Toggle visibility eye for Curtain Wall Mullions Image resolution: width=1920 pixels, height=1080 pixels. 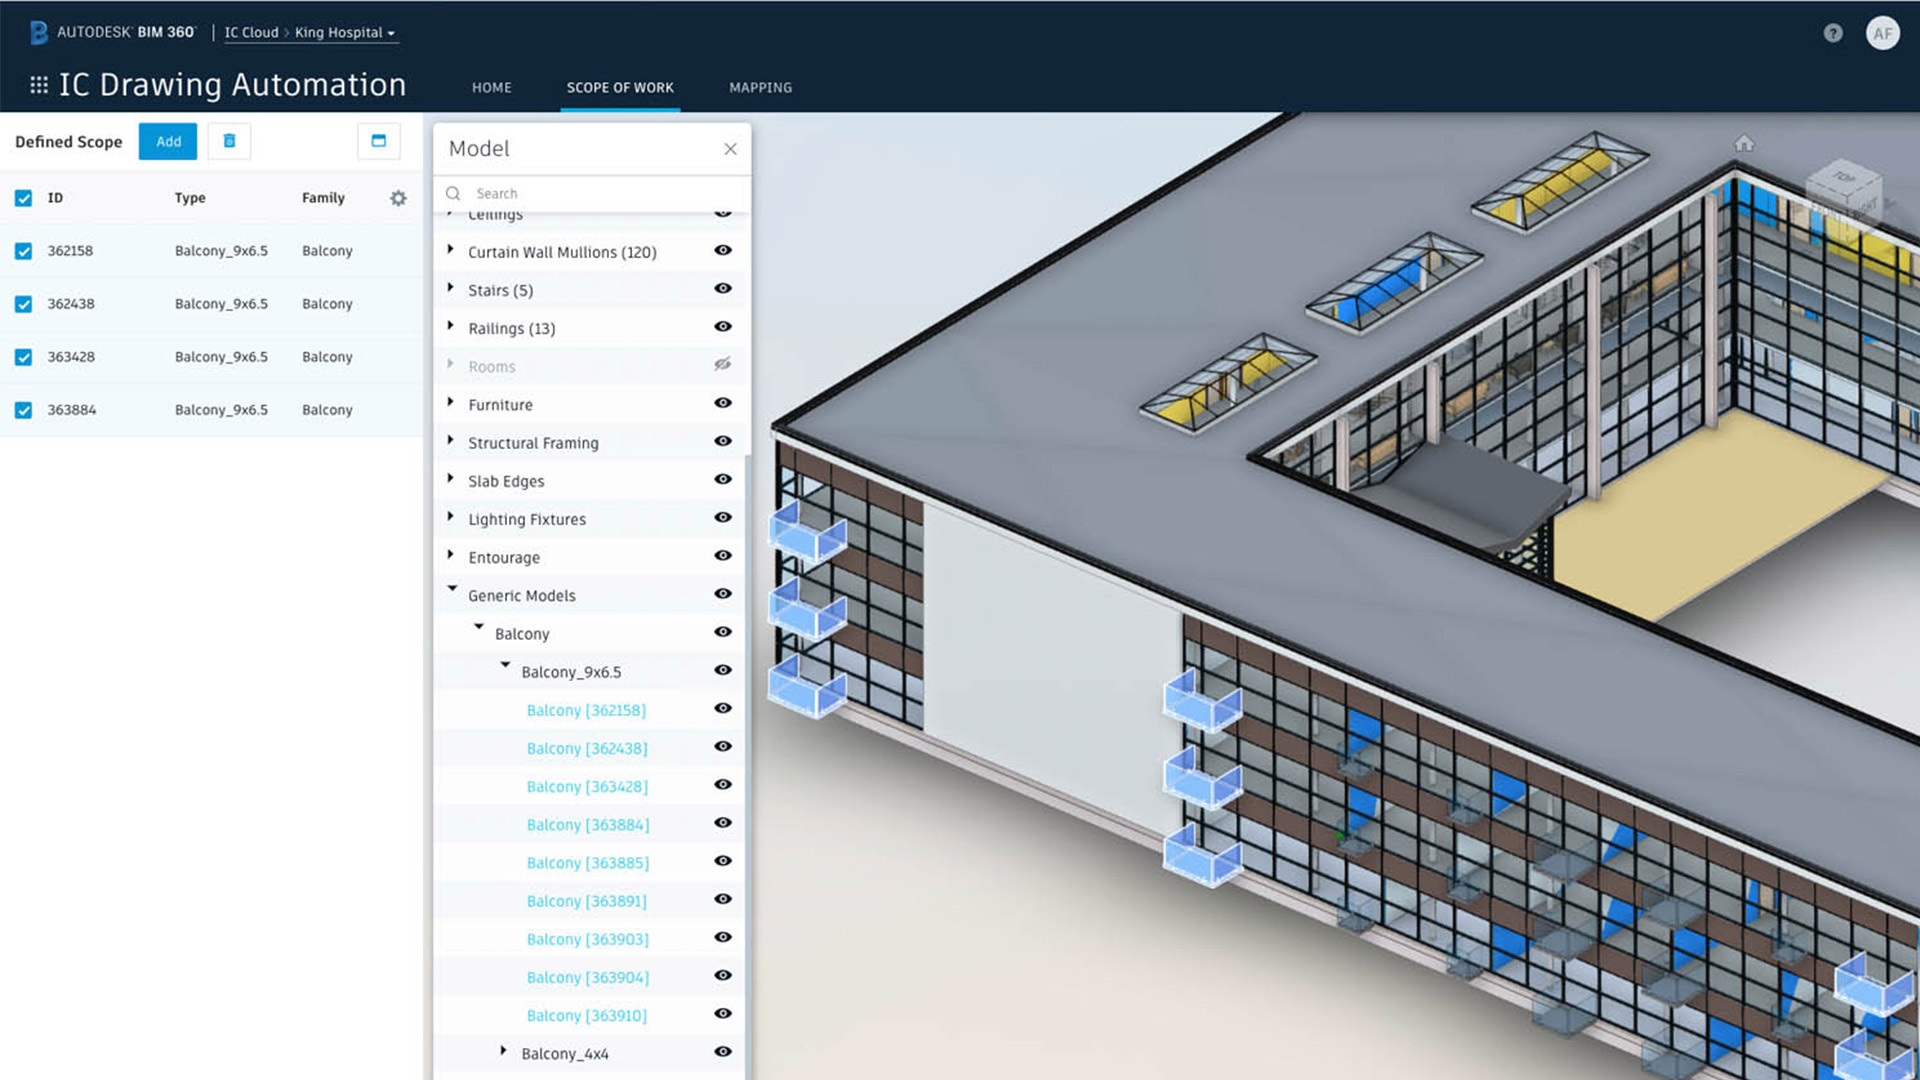[724, 251]
